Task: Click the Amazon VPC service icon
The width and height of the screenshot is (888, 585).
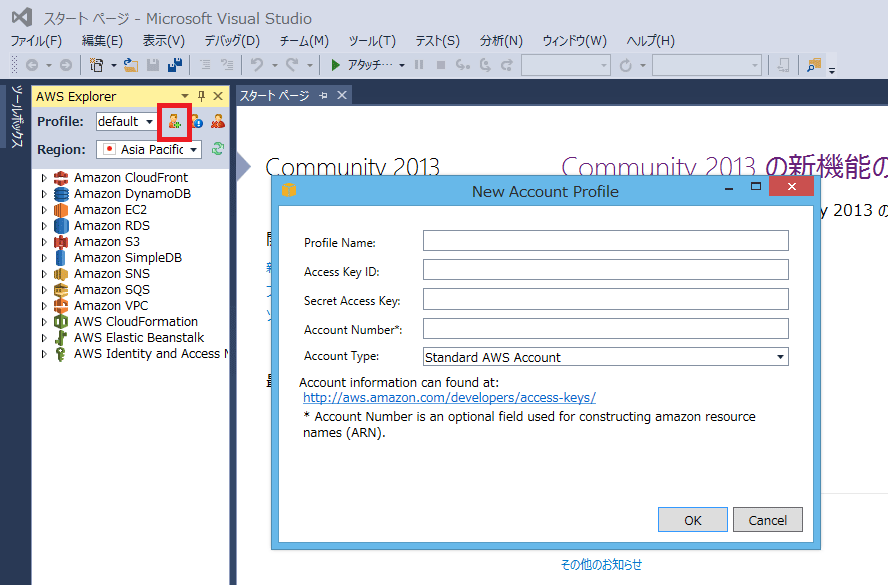Action: pos(61,306)
